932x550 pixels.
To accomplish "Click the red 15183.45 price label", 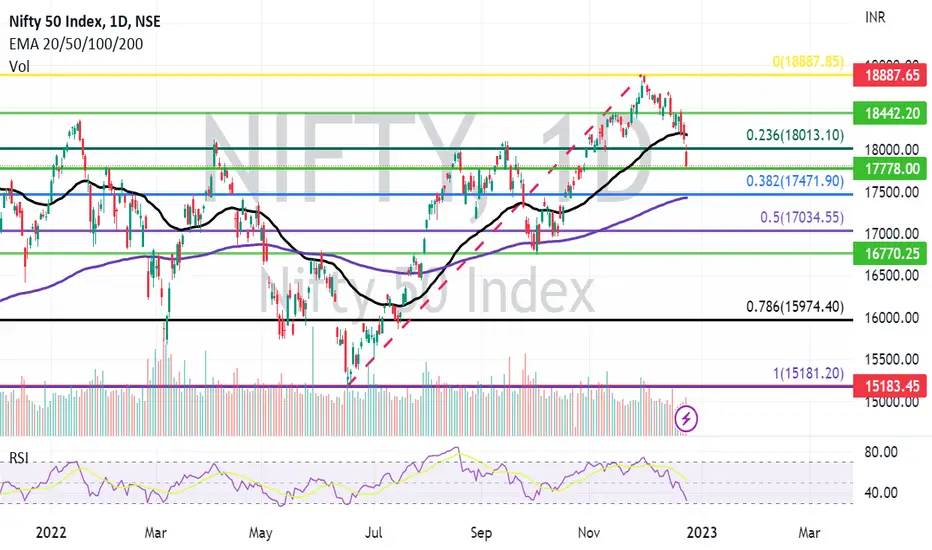I will [892, 386].
